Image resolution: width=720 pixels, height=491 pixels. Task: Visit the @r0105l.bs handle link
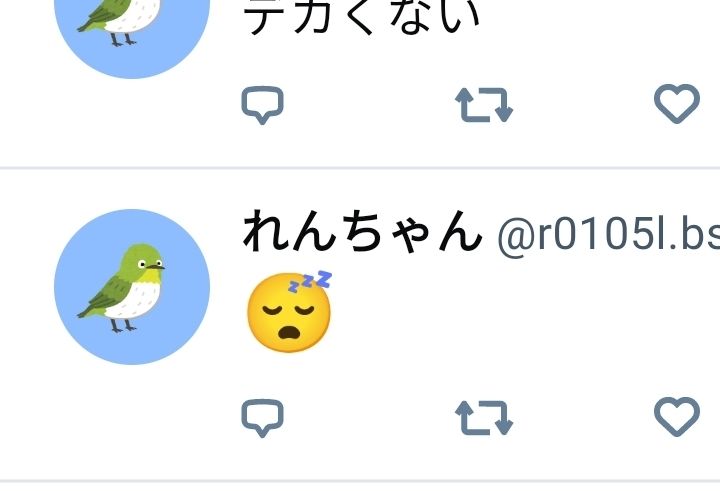(608, 235)
